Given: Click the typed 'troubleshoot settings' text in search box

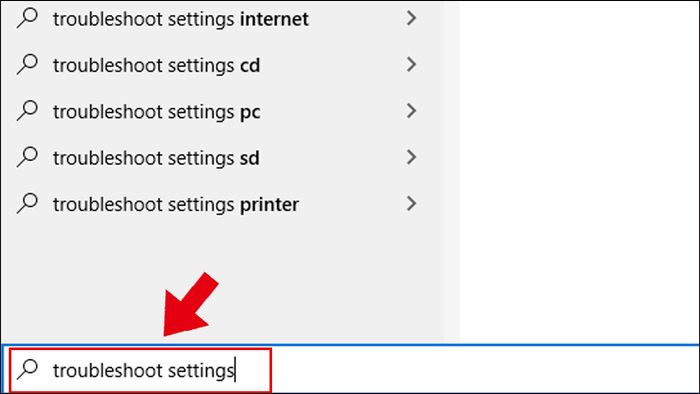Looking at the screenshot, I should click(x=143, y=371).
